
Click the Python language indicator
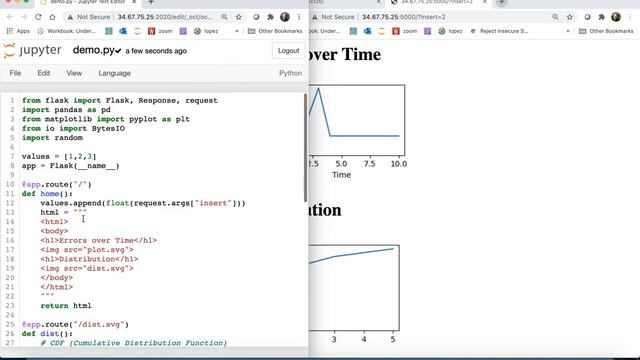click(x=291, y=73)
